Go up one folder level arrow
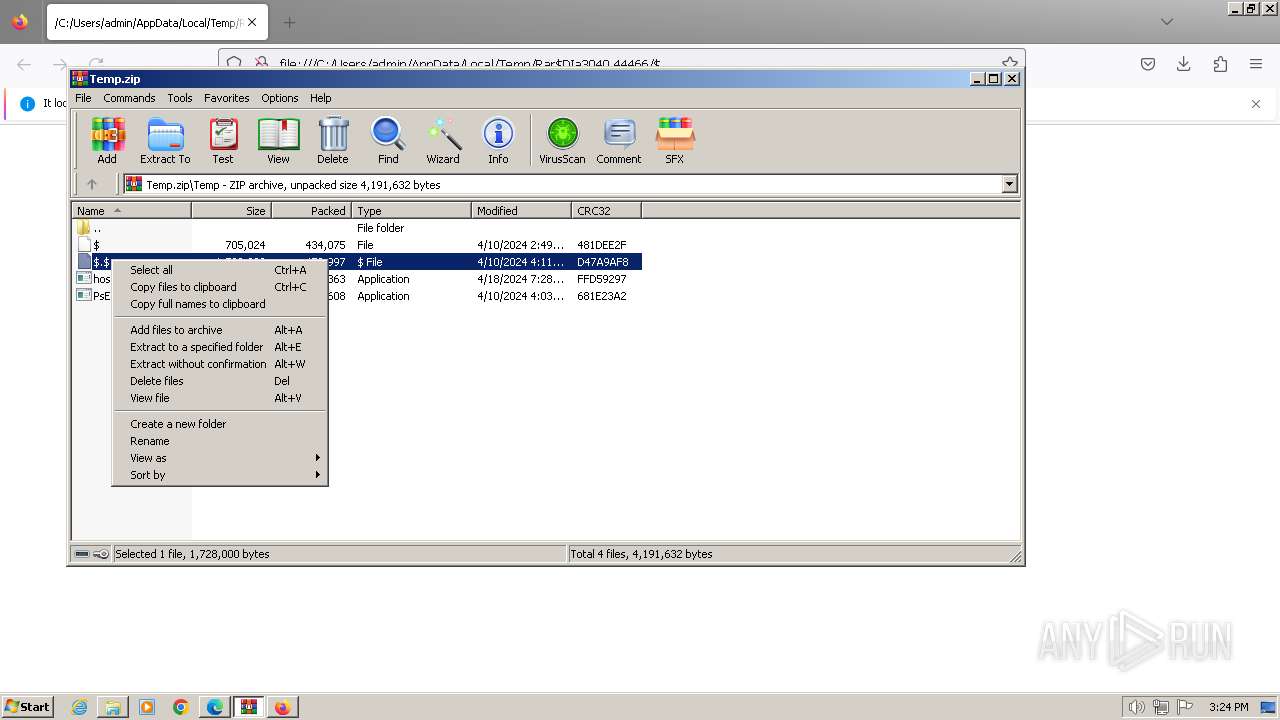Viewport: 1280px width, 720px height. (92, 184)
